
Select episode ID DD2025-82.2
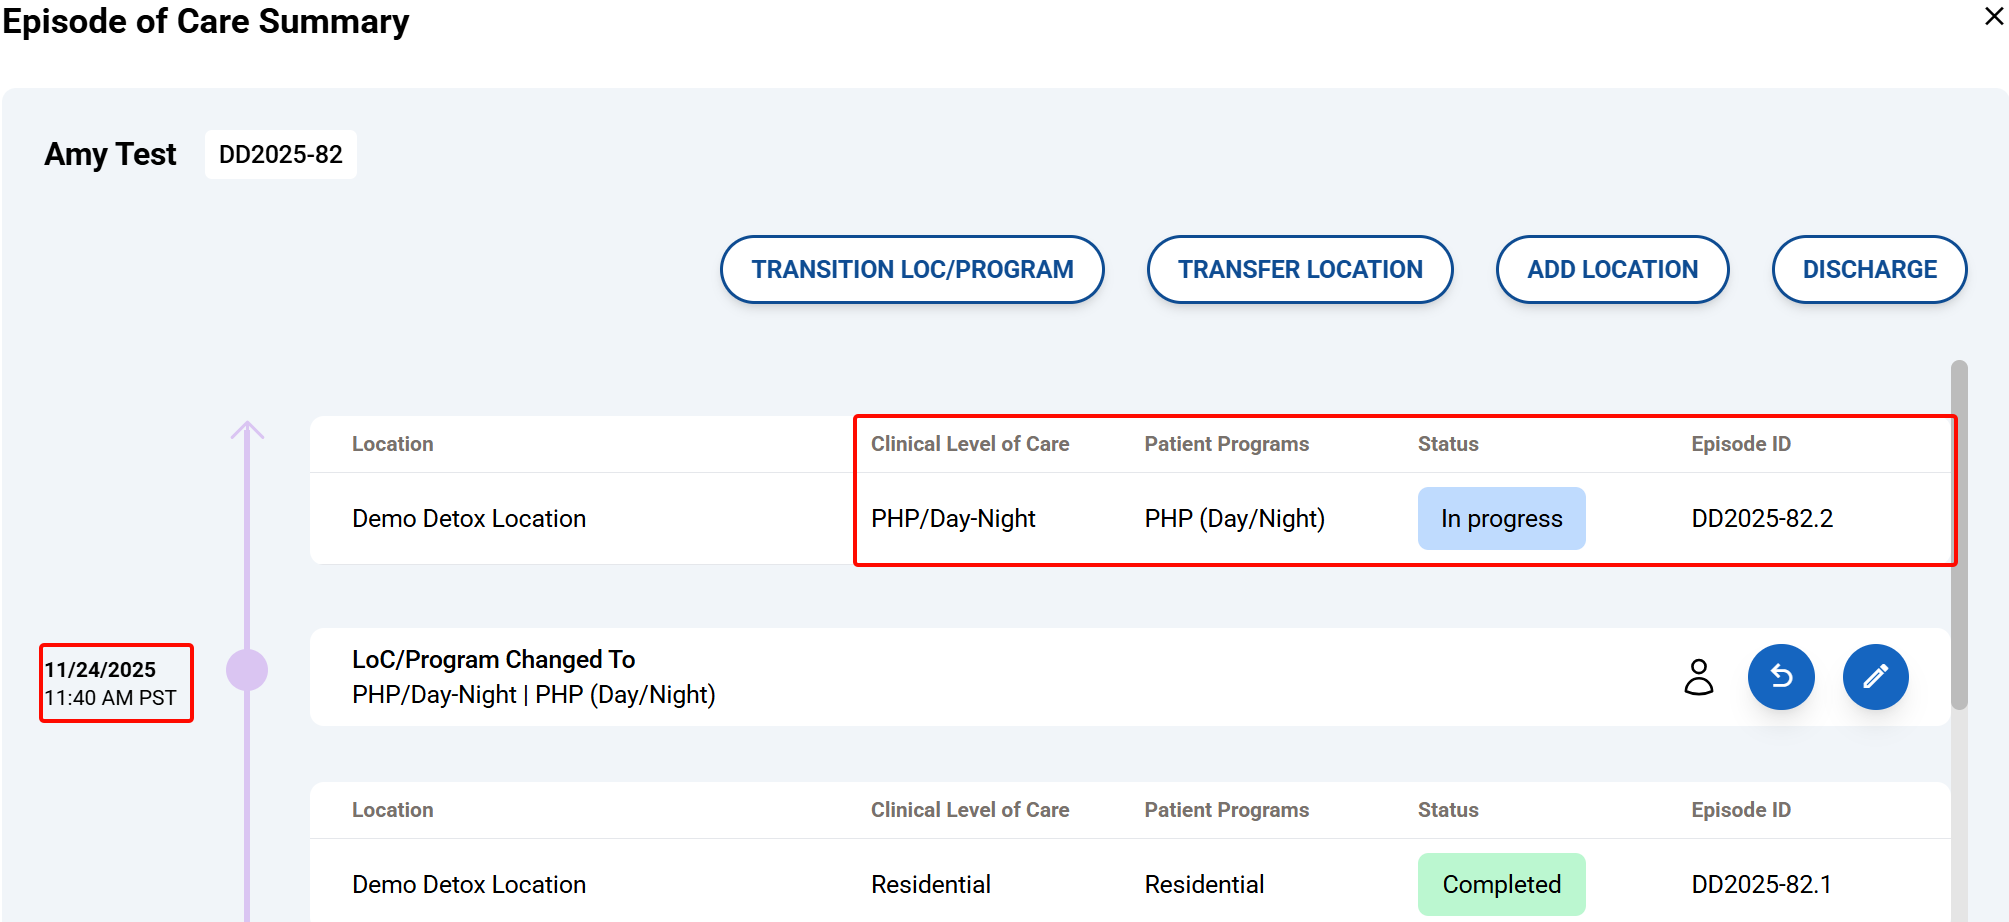click(1761, 519)
